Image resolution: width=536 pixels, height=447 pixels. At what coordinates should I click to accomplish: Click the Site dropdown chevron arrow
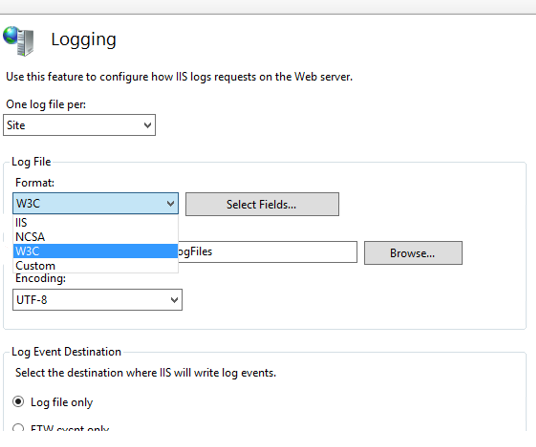[148, 125]
